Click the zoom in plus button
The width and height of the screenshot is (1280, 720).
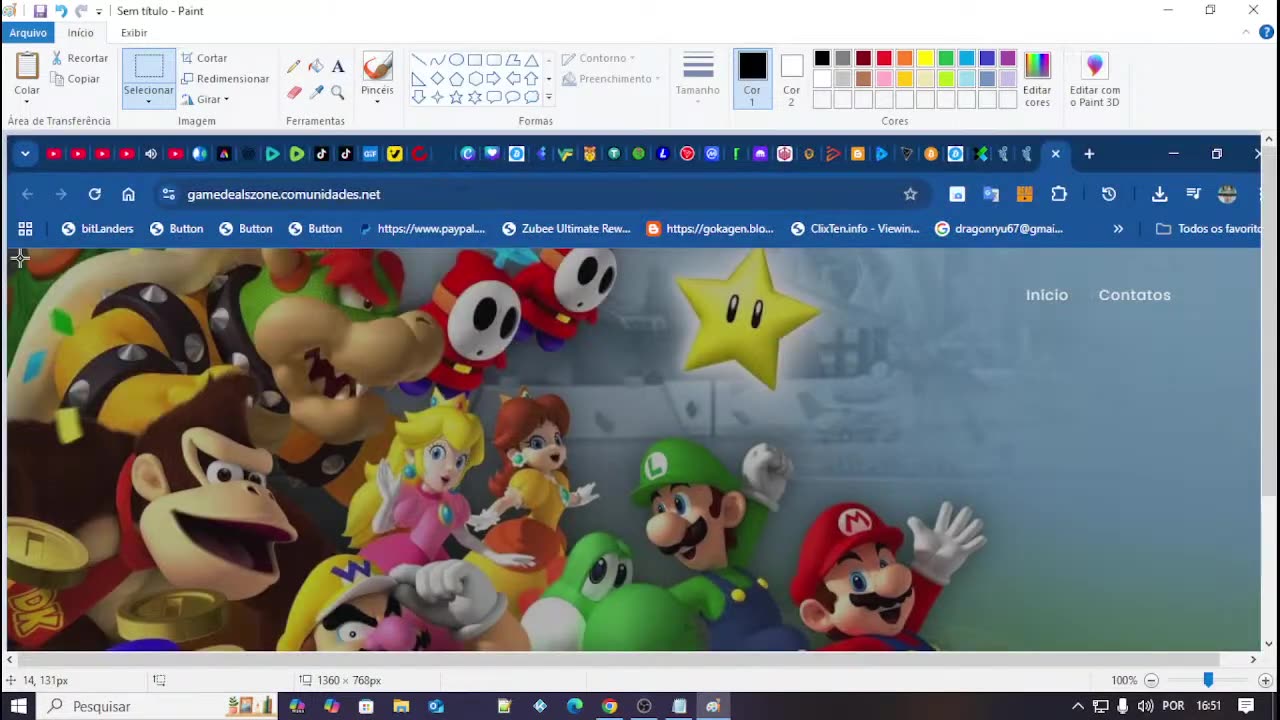(1265, 680)
